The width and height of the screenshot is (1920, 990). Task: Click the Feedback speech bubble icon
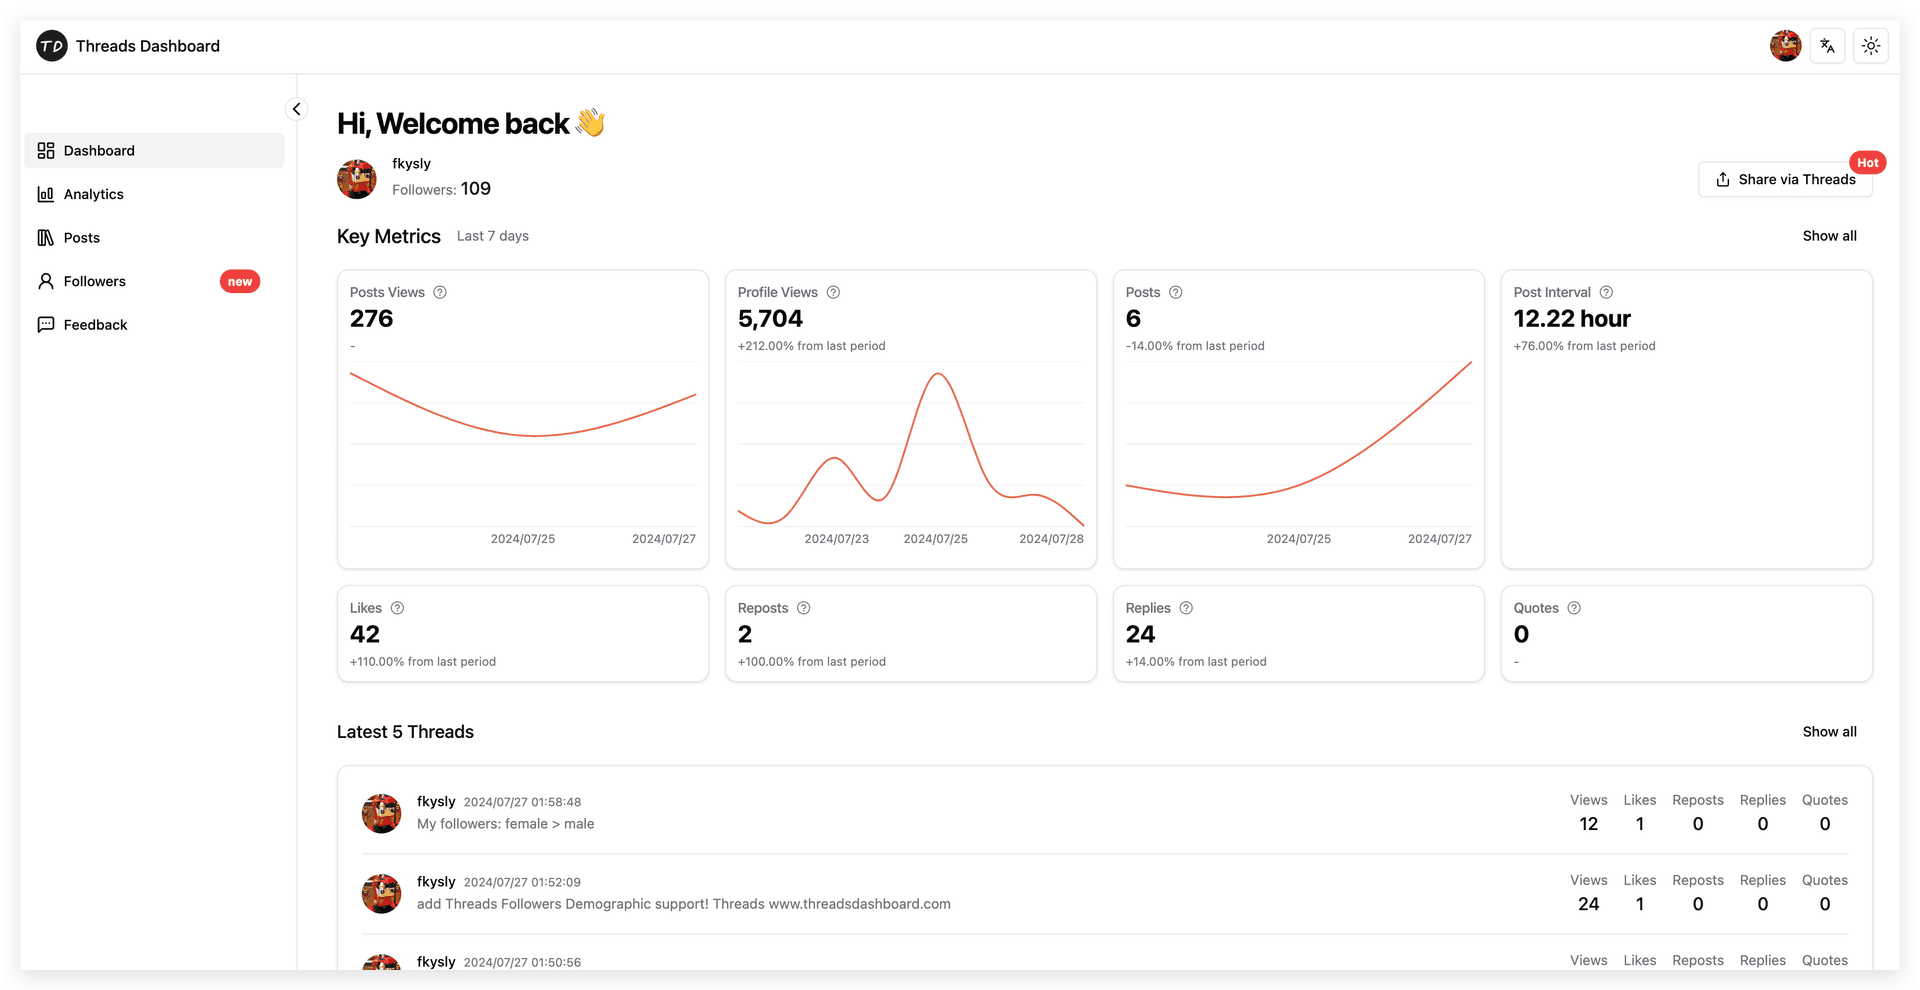click(46, 325)
